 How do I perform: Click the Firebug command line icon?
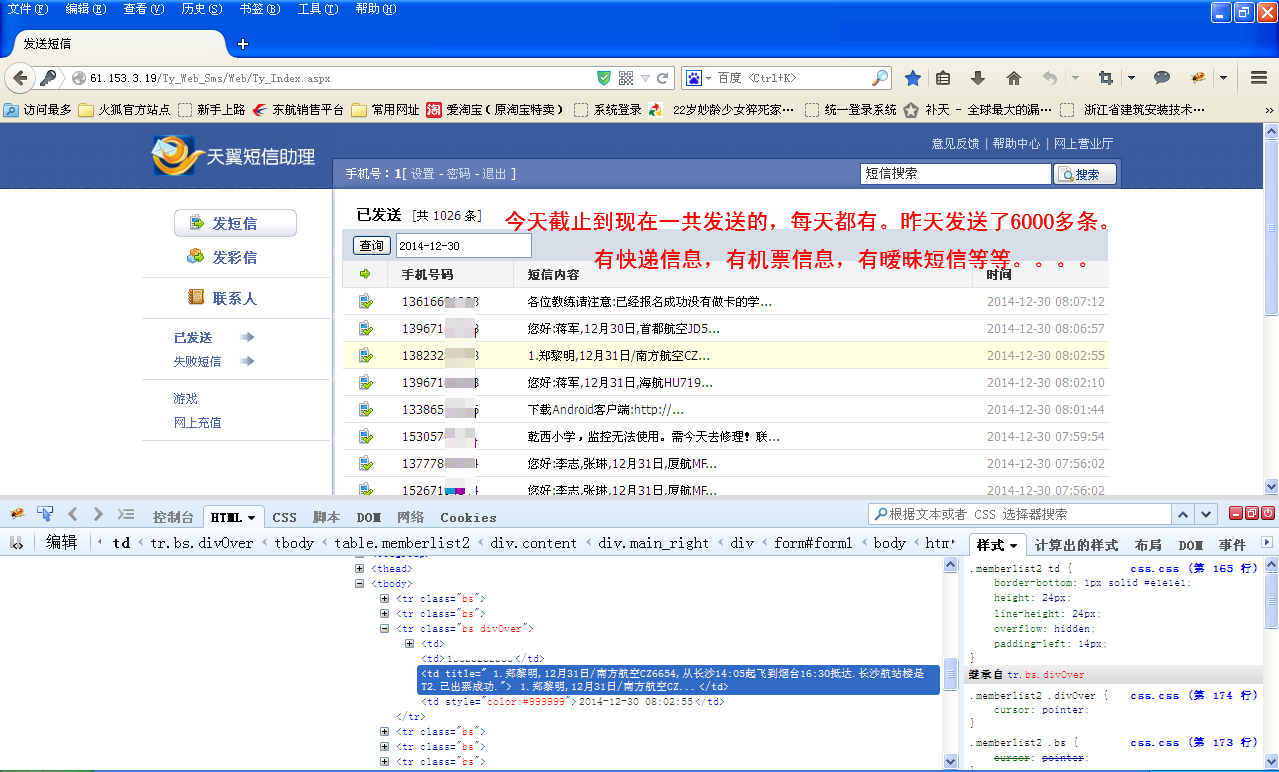click(x=125, y=514)
